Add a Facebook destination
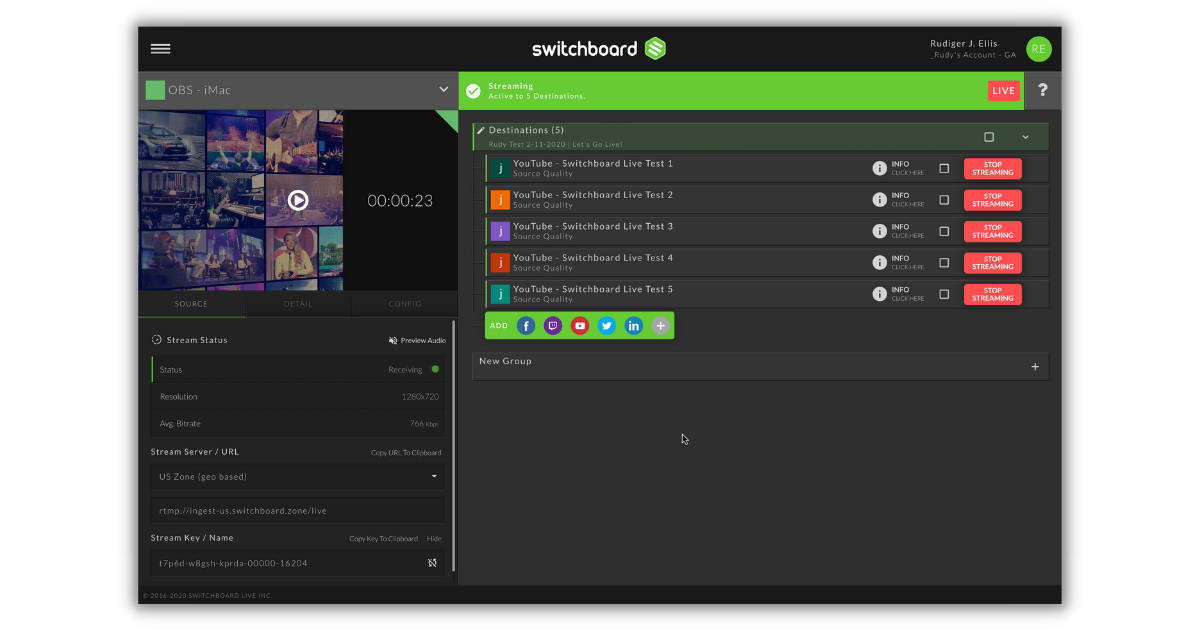This screenshot has height=630, width=1200. [526, 325]
